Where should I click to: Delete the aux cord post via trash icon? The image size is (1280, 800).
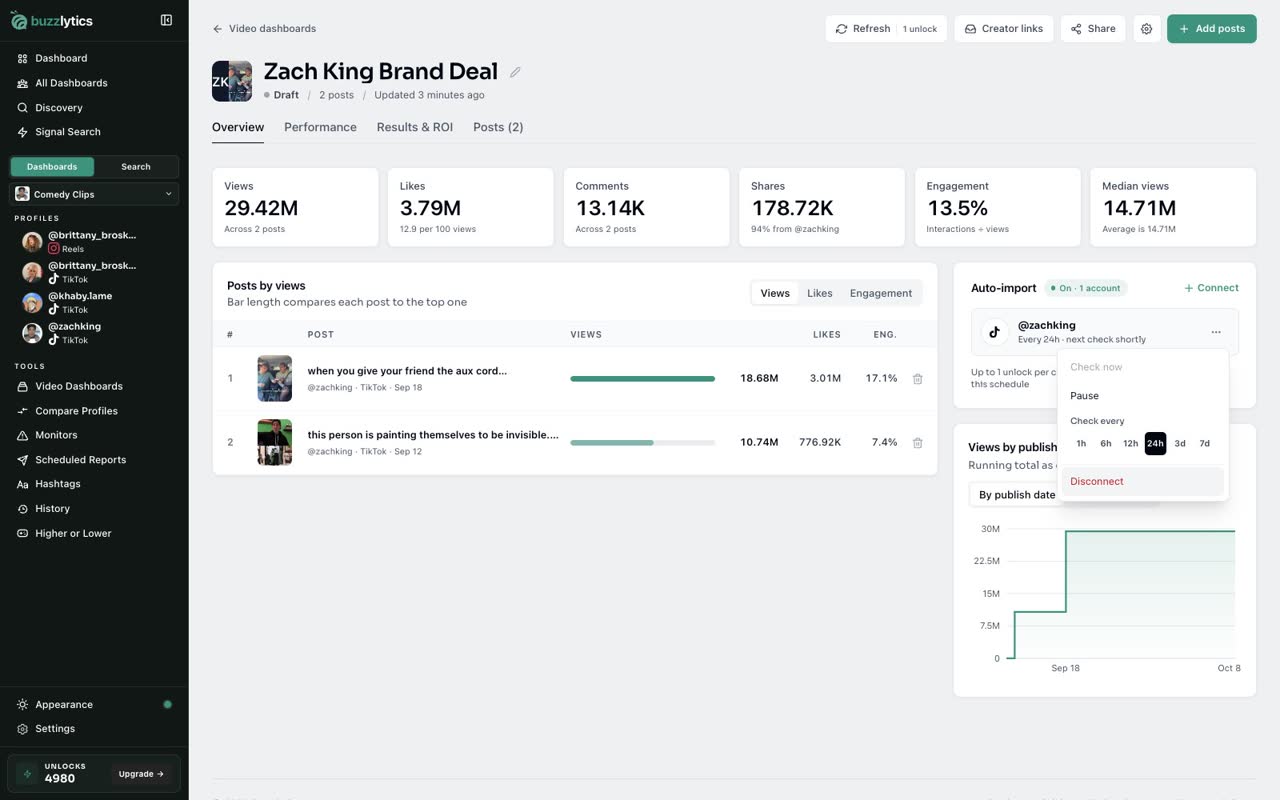pyautogui.click(x=917, y=379)
